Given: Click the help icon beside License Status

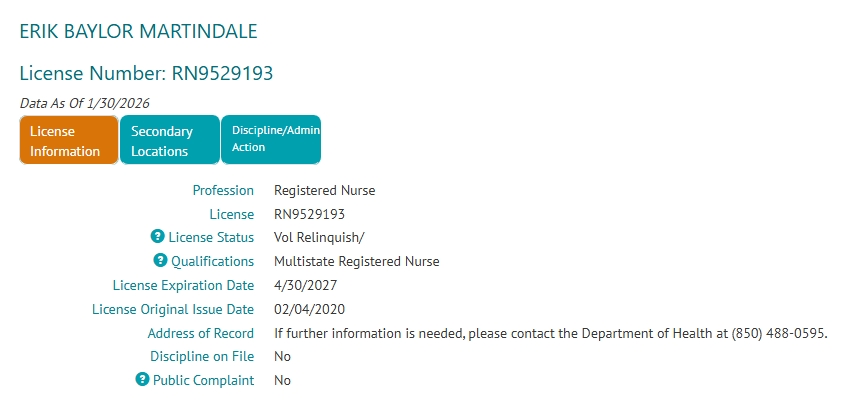Looking at the screenshot, I should point(157,237).
